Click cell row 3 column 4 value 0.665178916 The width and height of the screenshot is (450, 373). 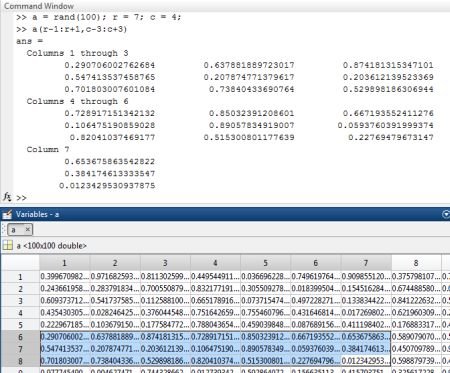pyautogui.click(x=215, y=301)
